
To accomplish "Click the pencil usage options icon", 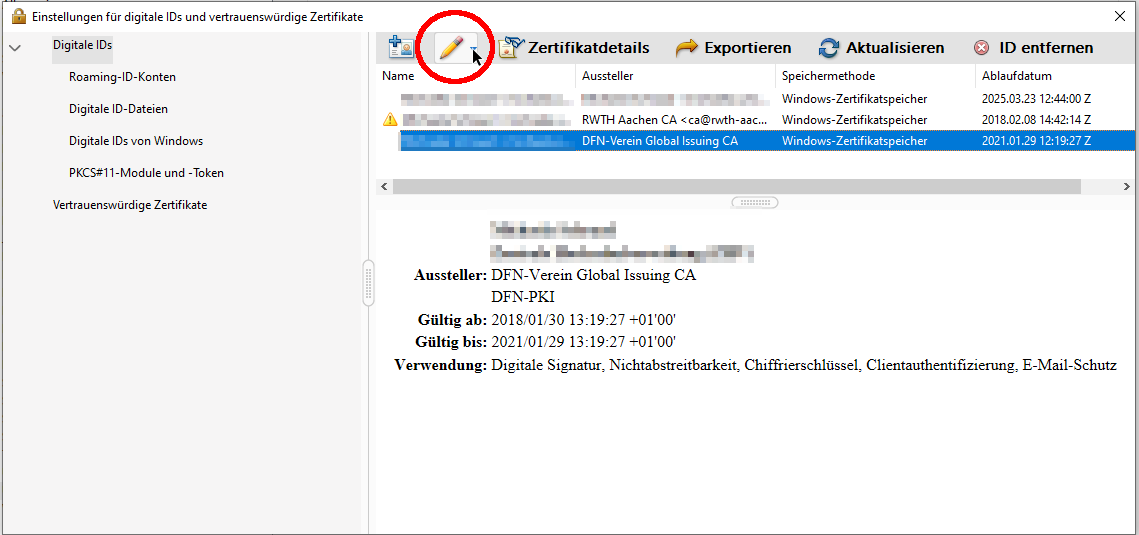I will (x=451, y=48).
